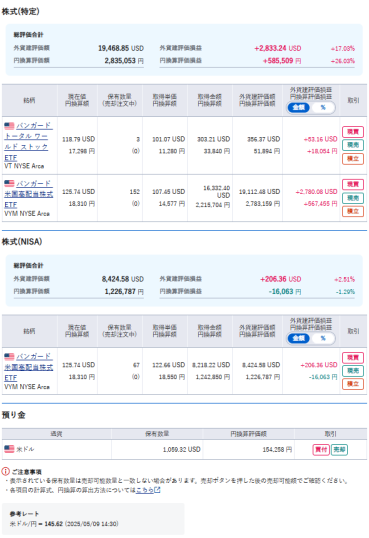Click 買付 button for 米ドル deposit

coord(321,449)
